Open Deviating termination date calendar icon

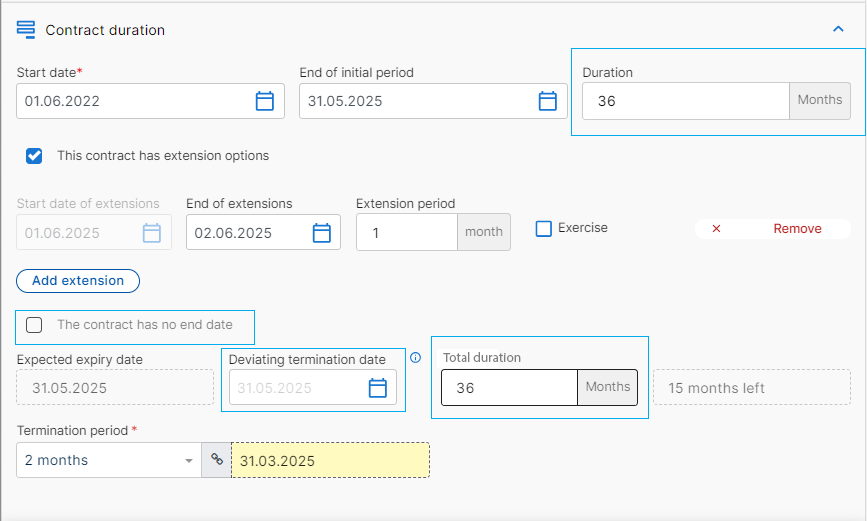[378, 388]
